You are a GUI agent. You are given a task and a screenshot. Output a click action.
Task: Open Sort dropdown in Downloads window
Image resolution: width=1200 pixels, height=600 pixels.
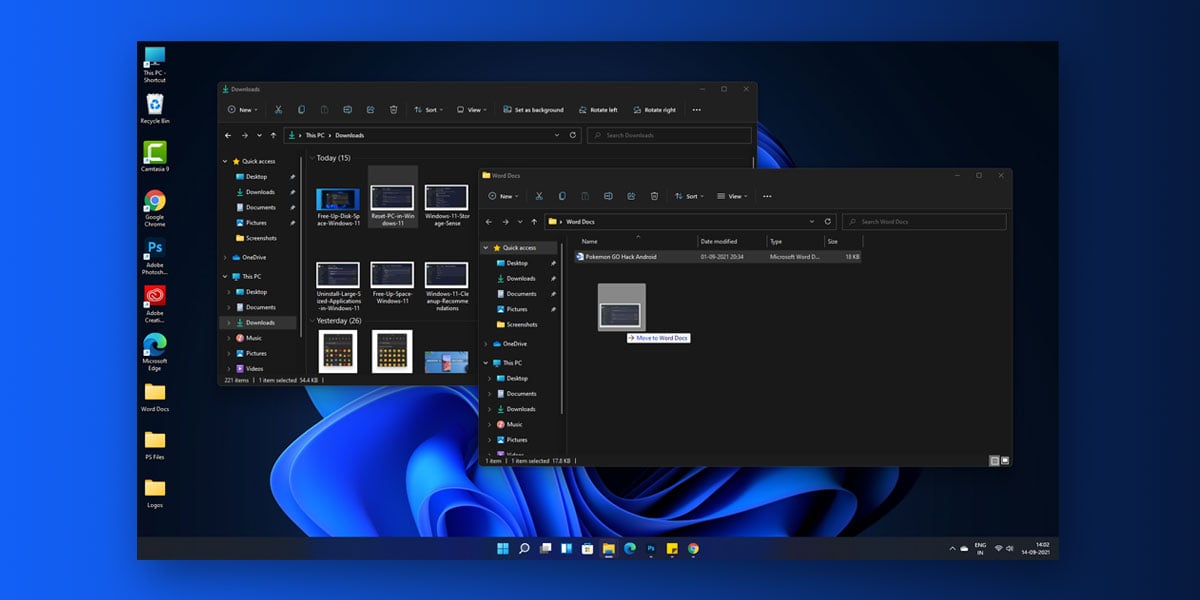(429, 110)
